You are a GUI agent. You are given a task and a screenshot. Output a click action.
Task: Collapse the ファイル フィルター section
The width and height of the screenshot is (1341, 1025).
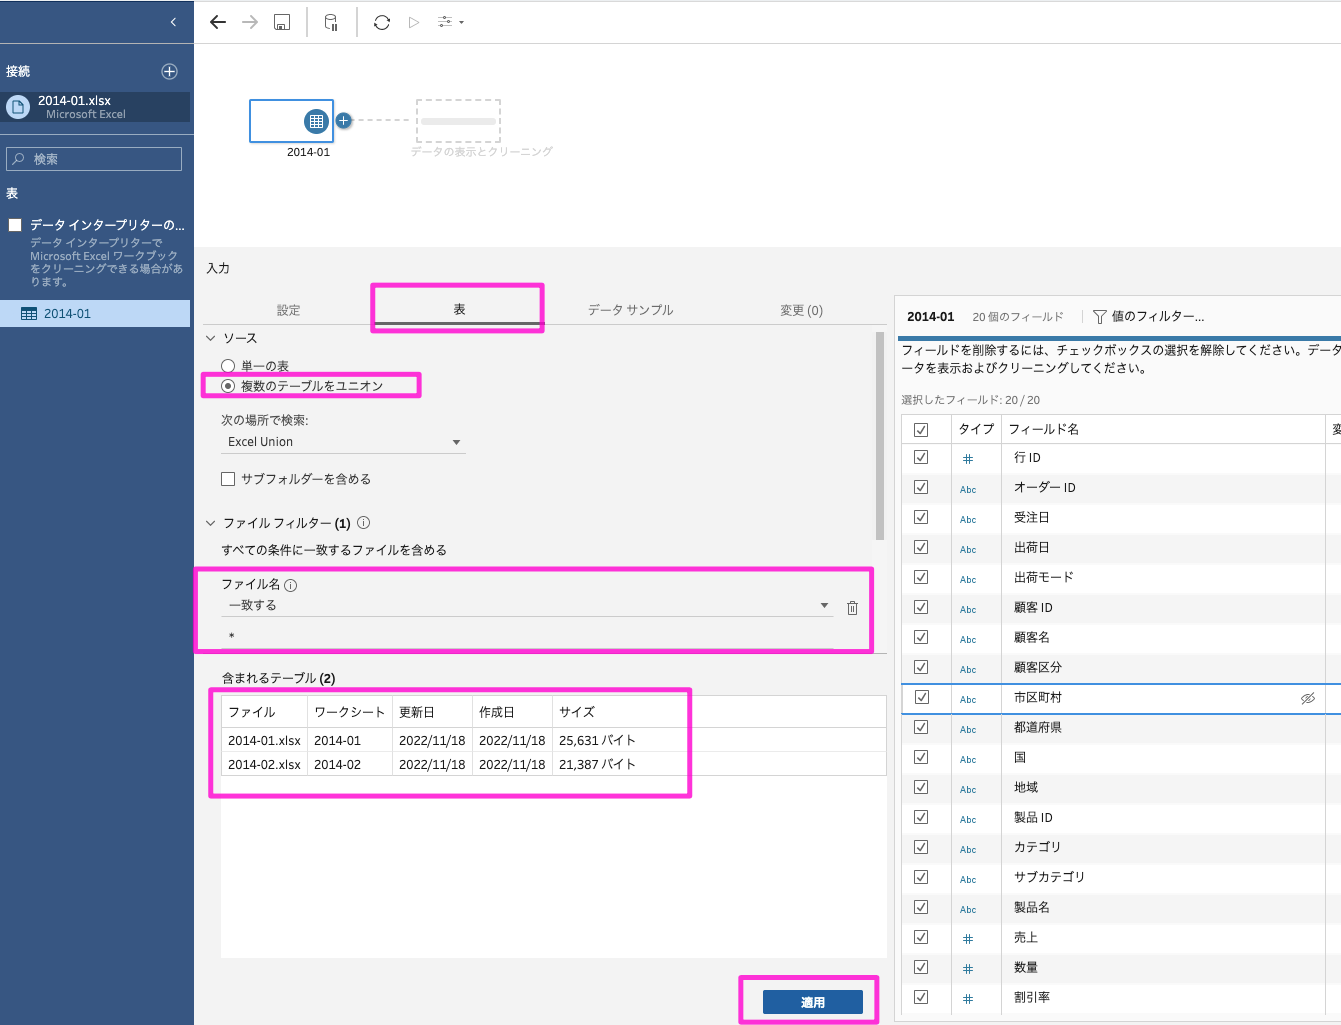(x=210, y=522)
